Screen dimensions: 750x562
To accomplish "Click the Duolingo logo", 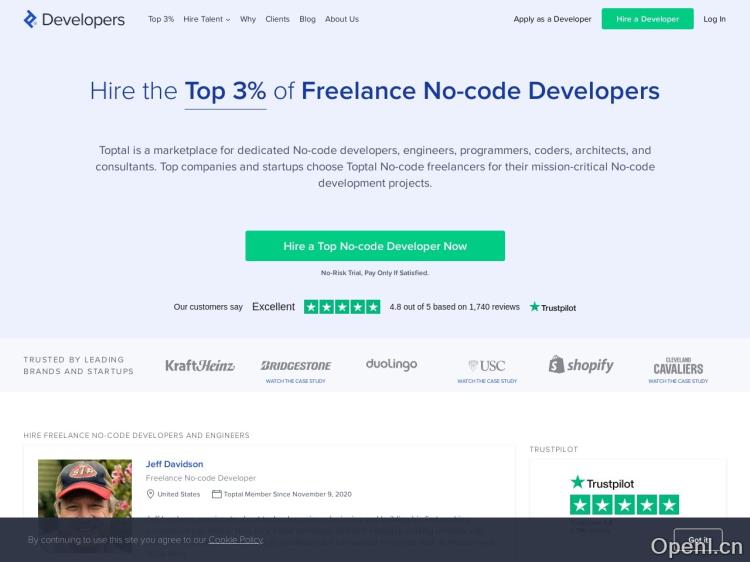I will (391, 364).
